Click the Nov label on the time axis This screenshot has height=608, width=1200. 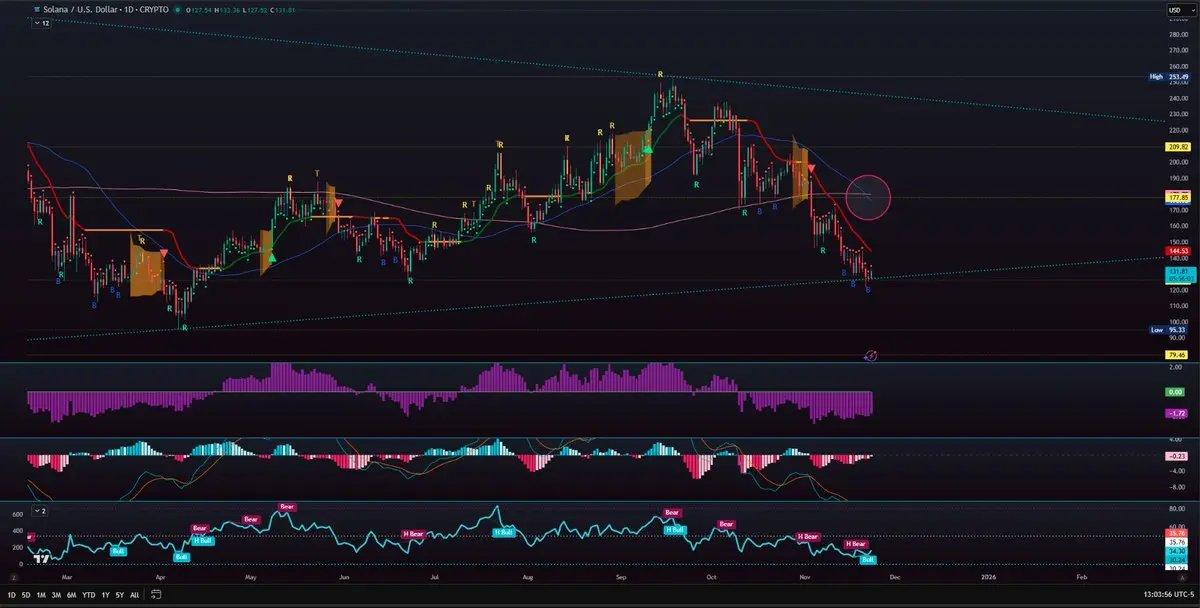point(805,577)
